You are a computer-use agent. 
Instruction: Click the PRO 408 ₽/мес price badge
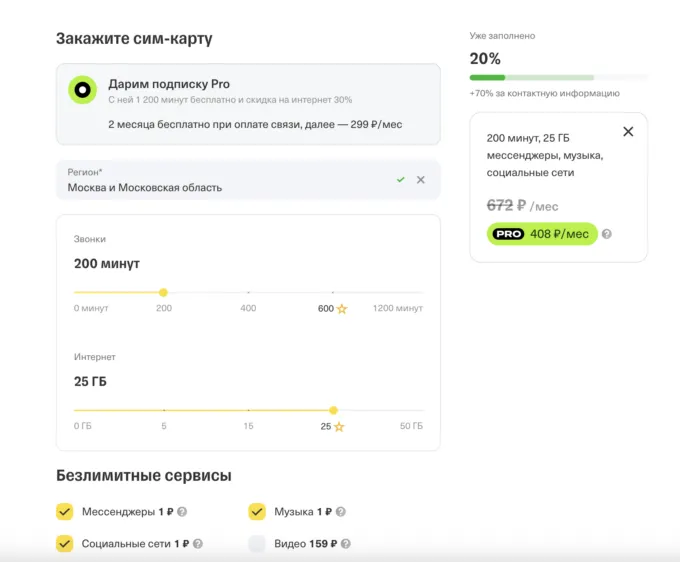pyautogui.click(x=541, y=234)
